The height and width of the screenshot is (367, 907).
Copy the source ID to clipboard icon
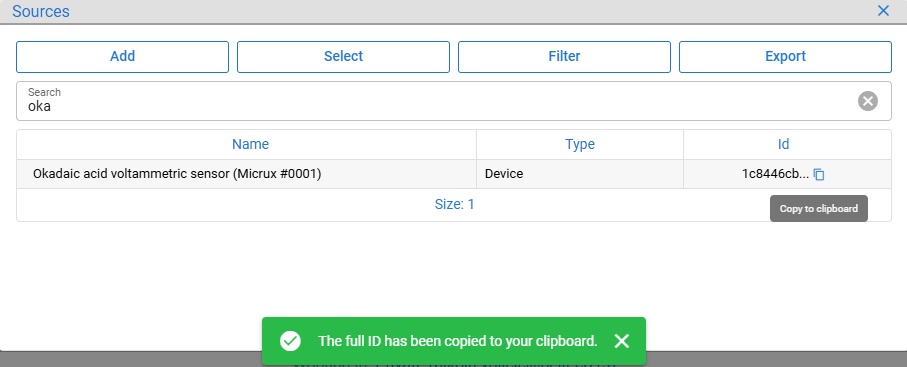(818, 174)
